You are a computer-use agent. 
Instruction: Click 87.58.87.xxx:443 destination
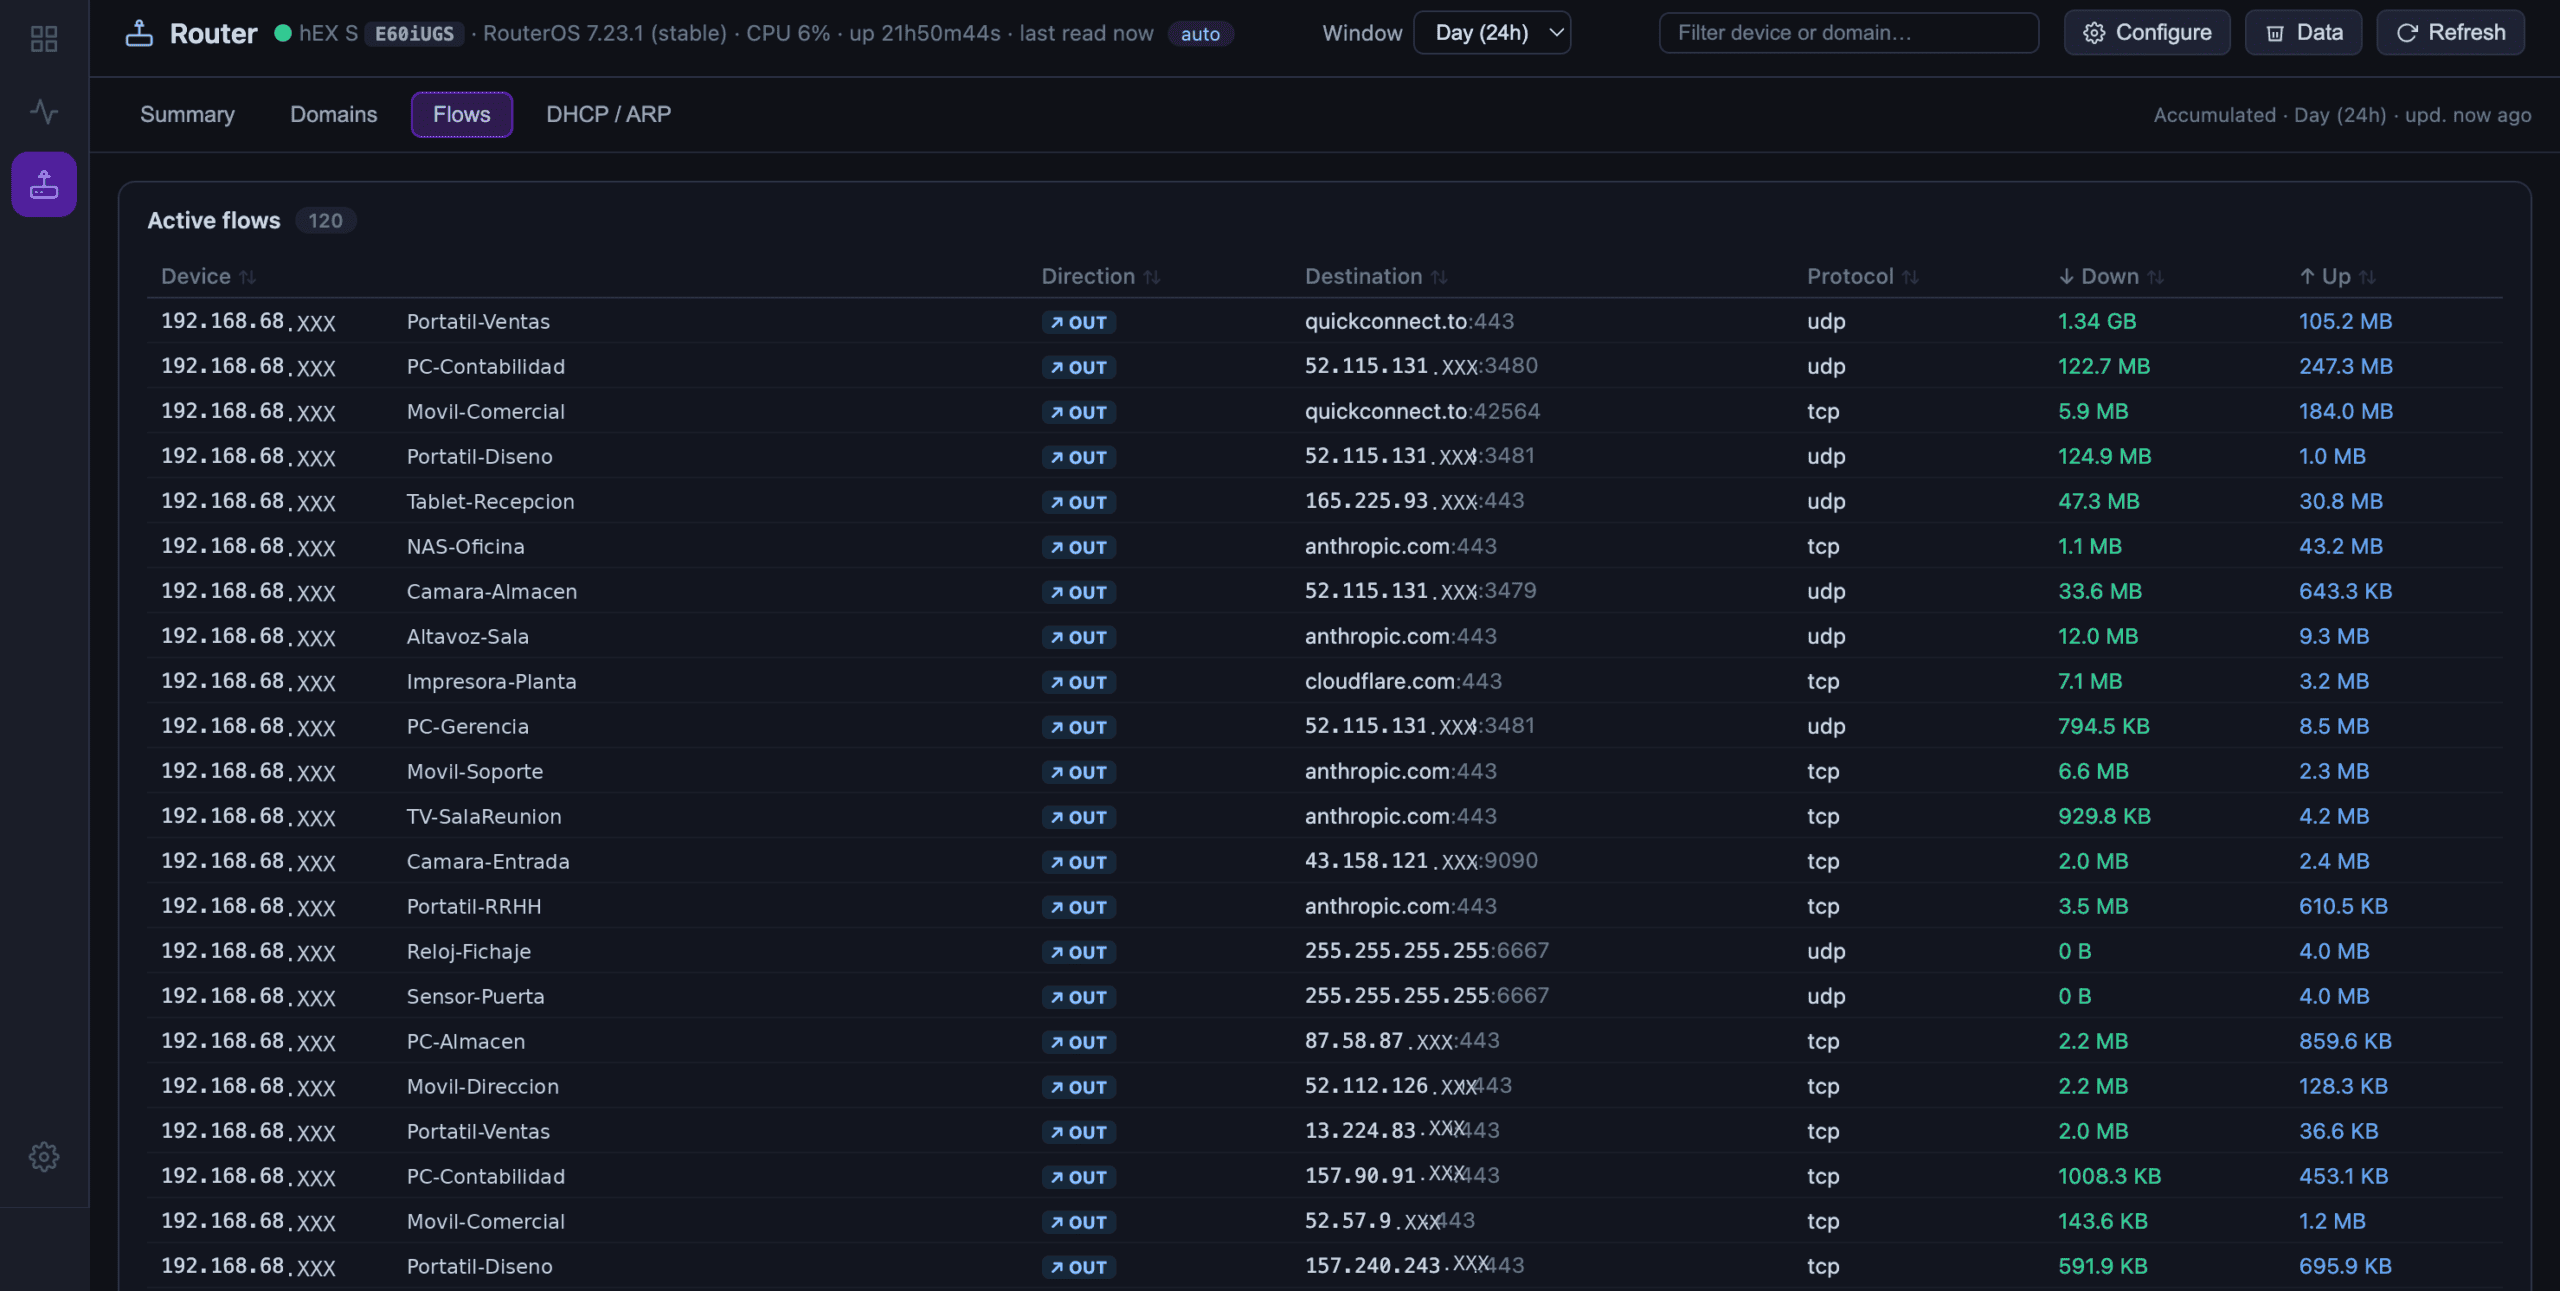pyautogui.click(x=1402, y=1041)
